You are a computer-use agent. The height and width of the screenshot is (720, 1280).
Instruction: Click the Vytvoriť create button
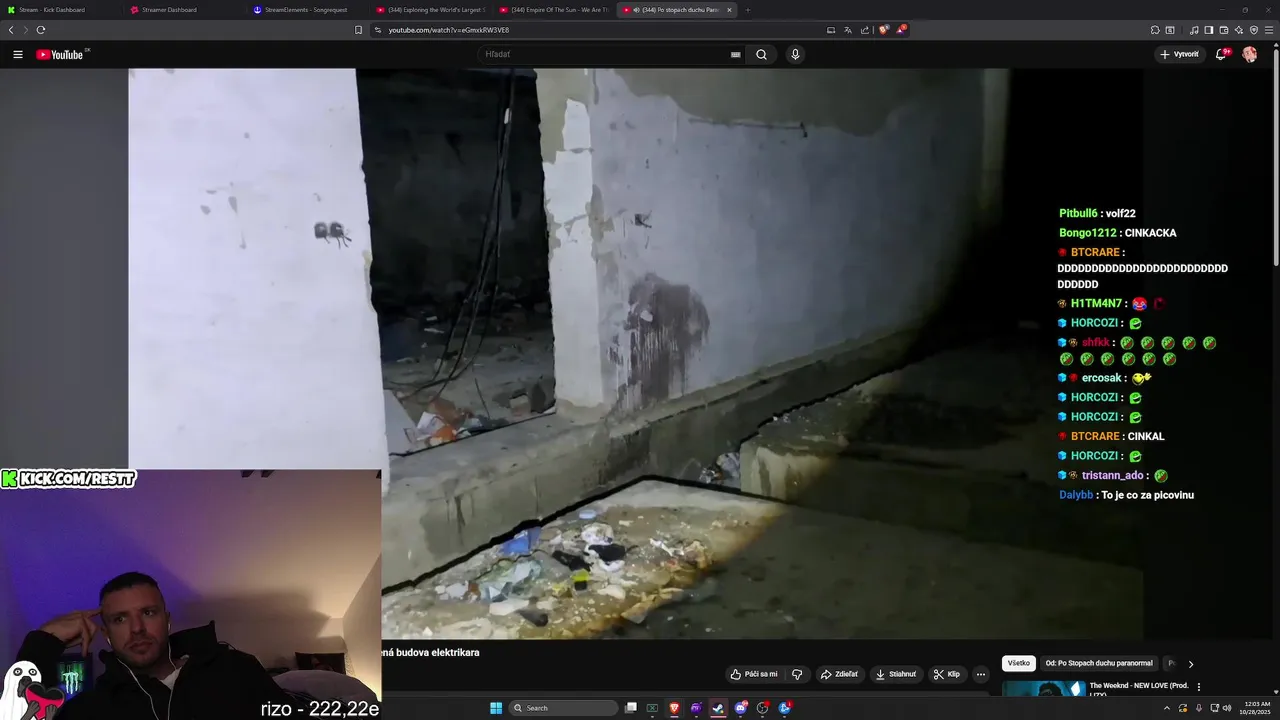pos(1180,55)
